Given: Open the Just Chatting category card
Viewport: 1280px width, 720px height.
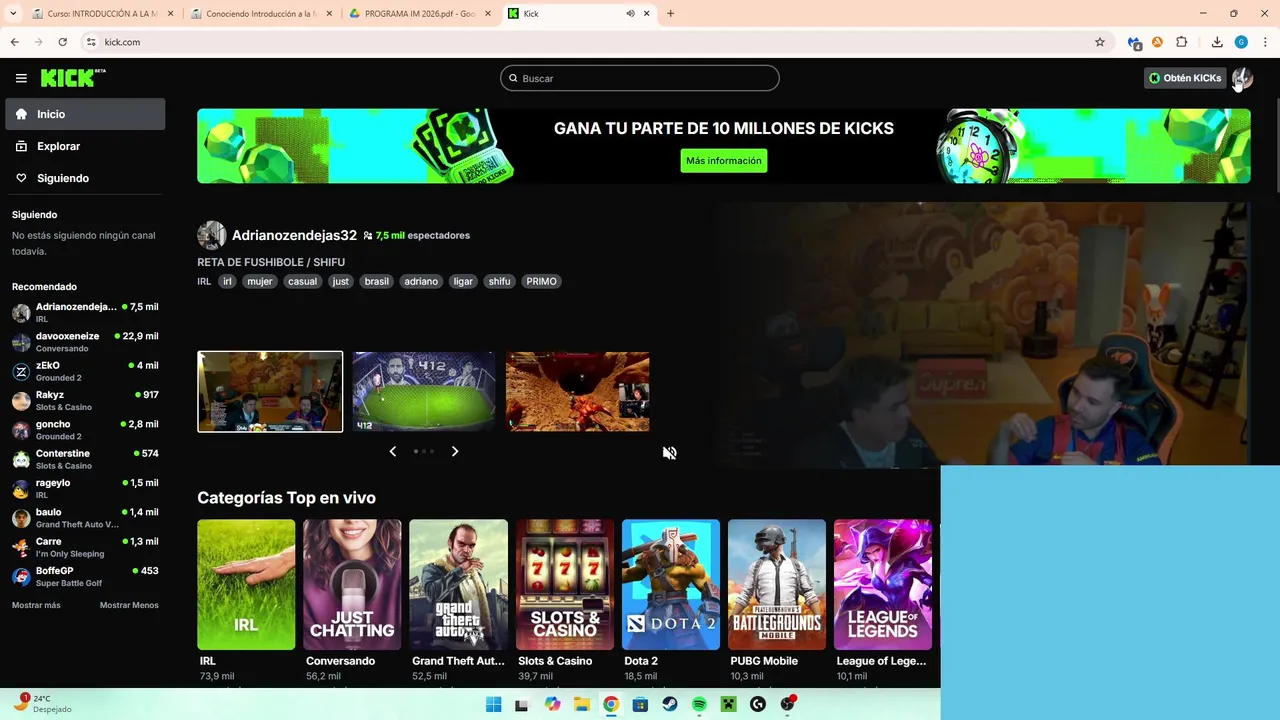Looking at the screenshot, I should [352, 585].
